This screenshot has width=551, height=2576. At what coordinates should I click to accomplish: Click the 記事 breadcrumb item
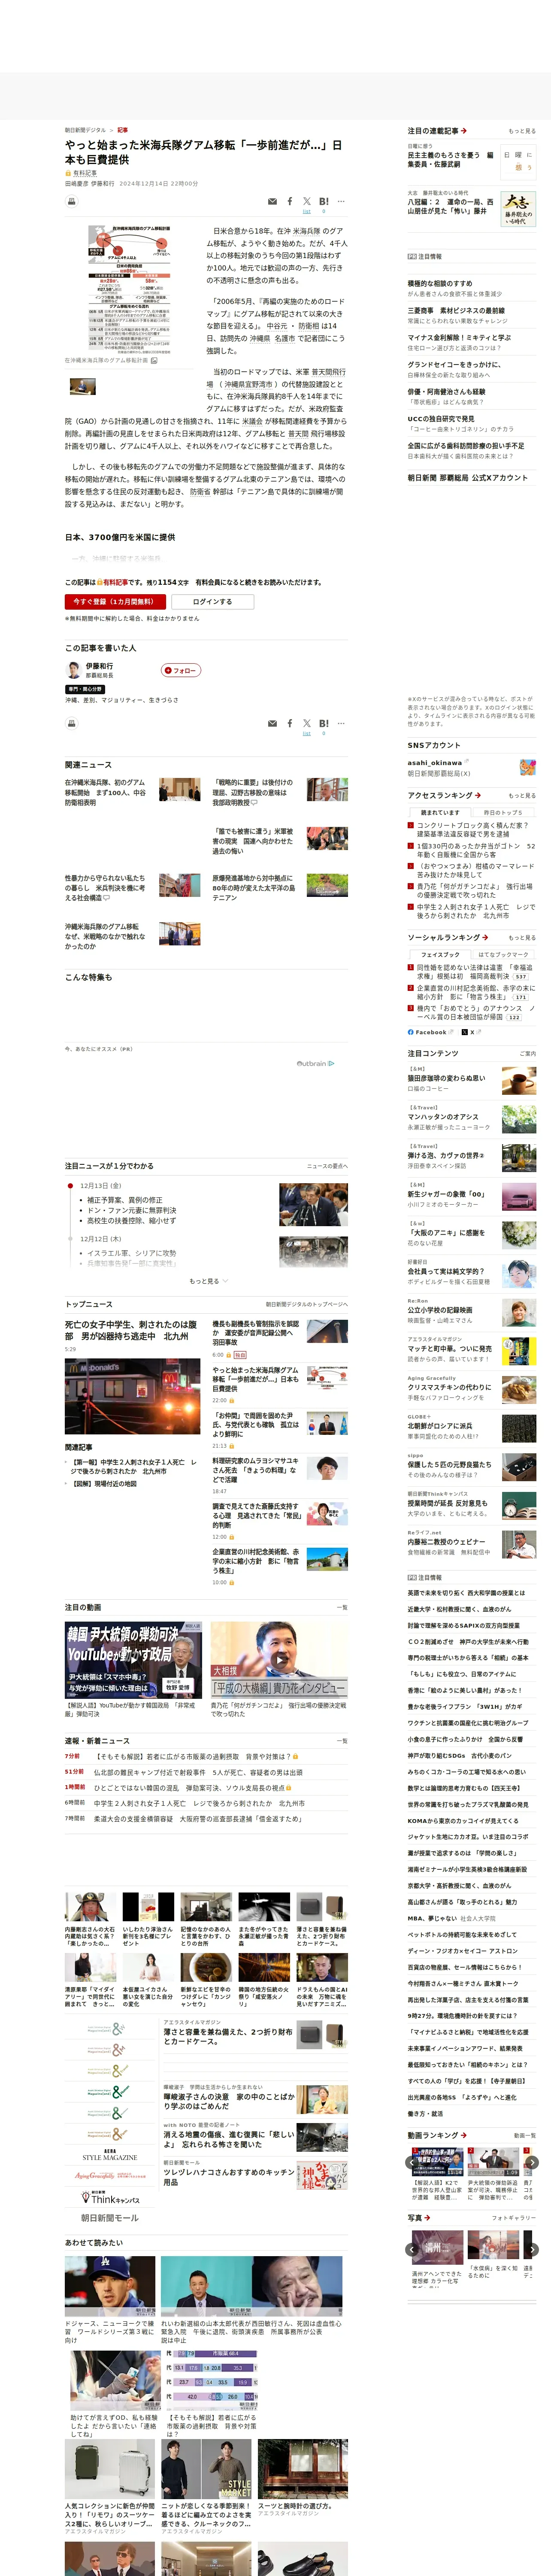(x=122, y=130)
